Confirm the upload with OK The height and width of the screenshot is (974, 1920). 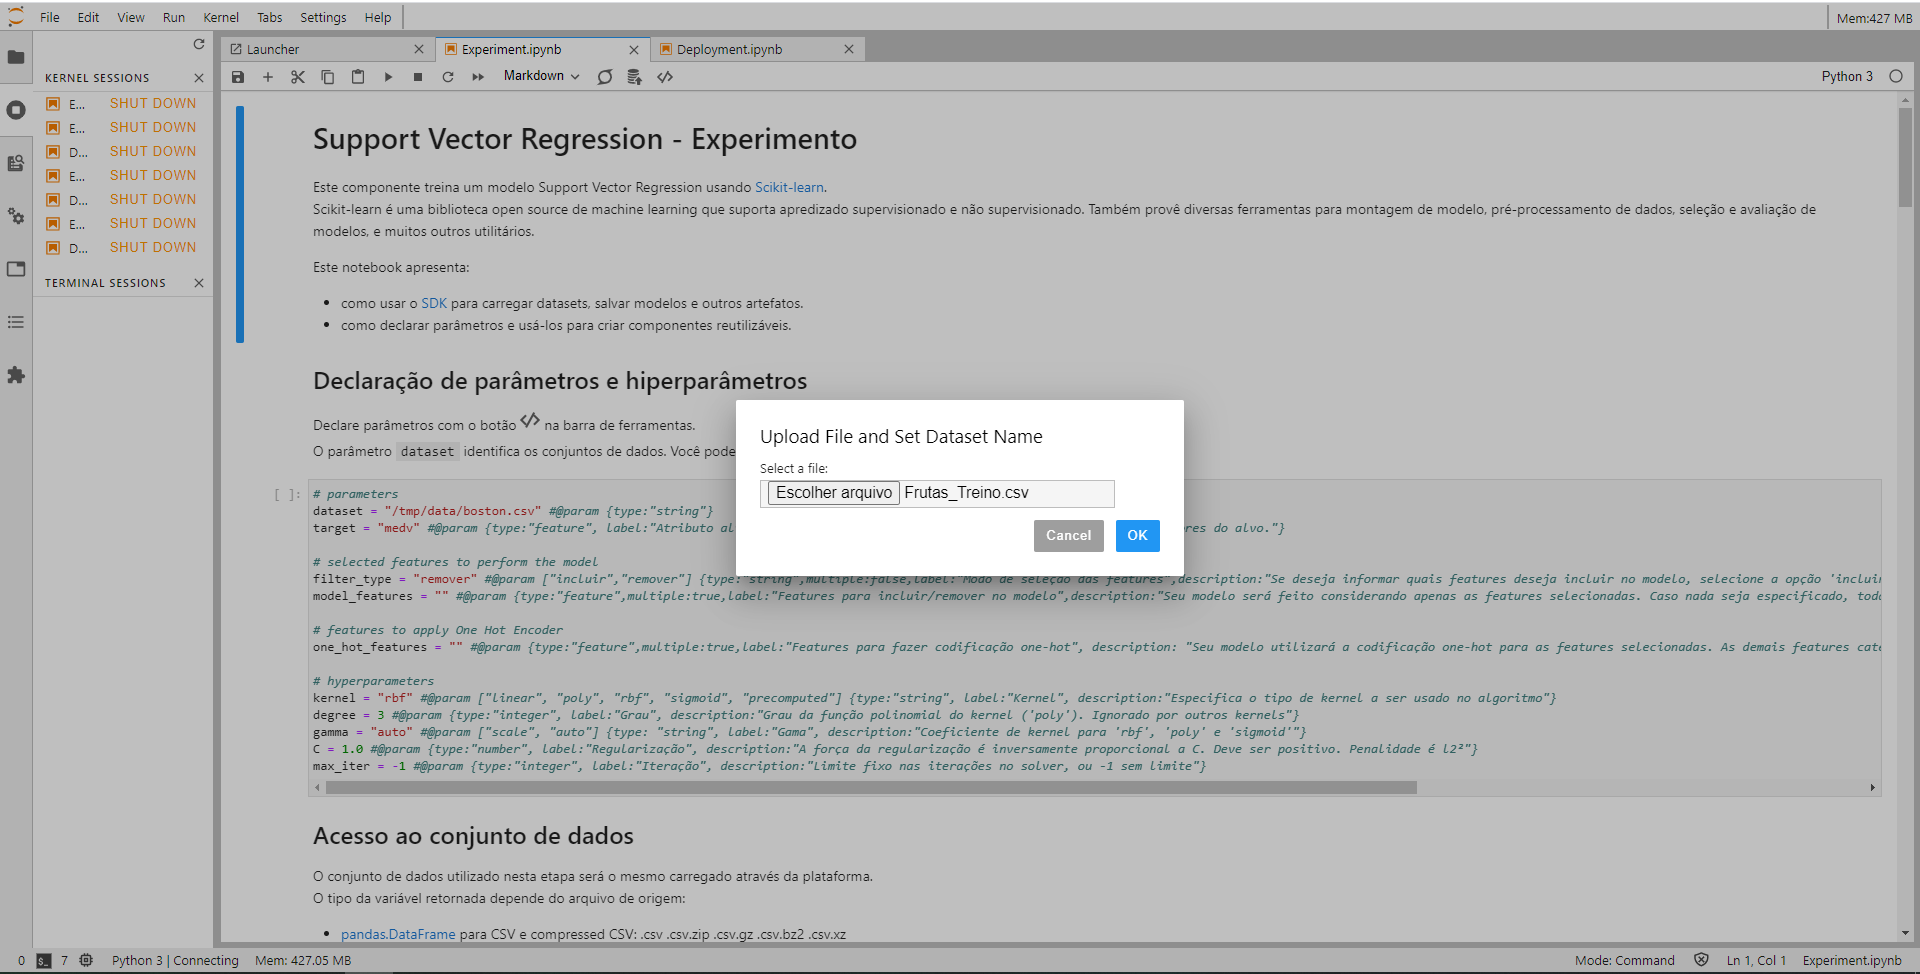coord(1137,536)
